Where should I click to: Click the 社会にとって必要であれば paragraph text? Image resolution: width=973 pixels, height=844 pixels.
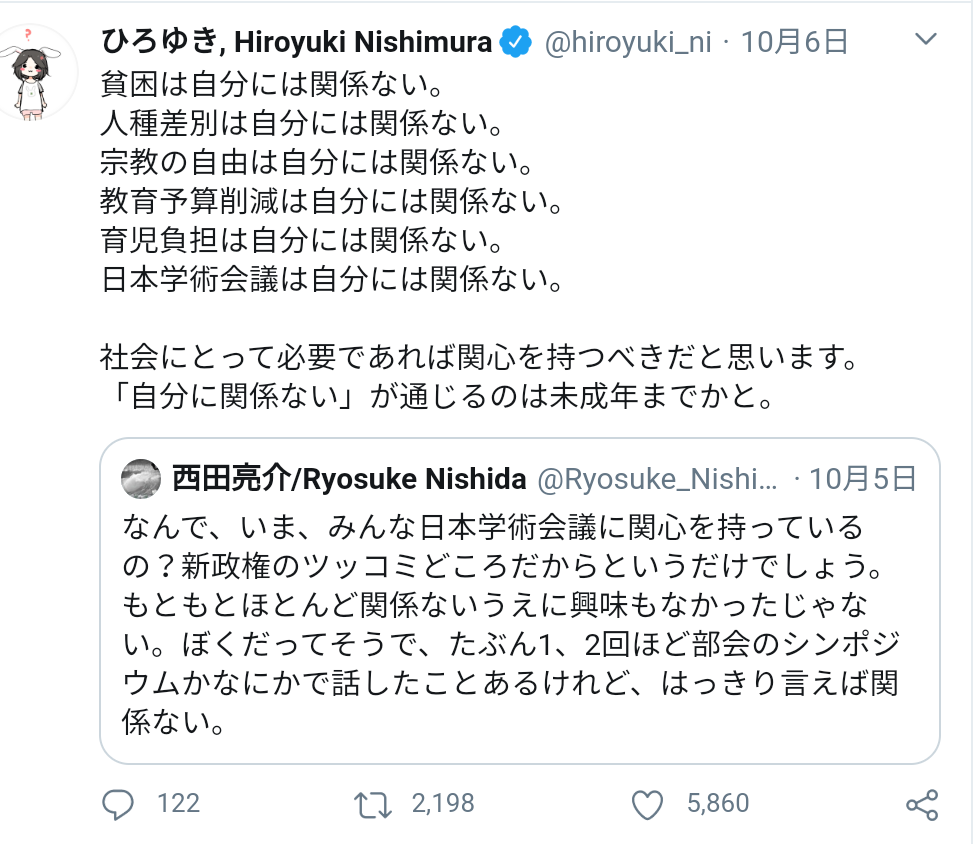(480, 377)
